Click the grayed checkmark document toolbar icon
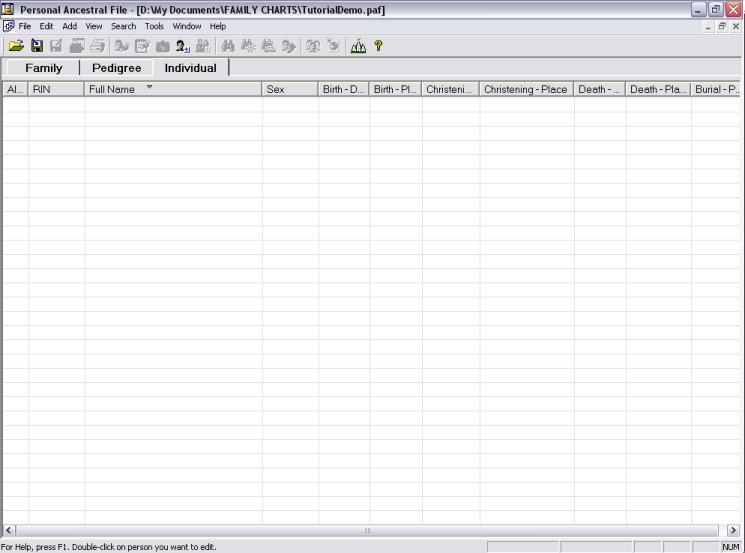The width and height of the screenshot is (745, 553). [x=56, y=46]
